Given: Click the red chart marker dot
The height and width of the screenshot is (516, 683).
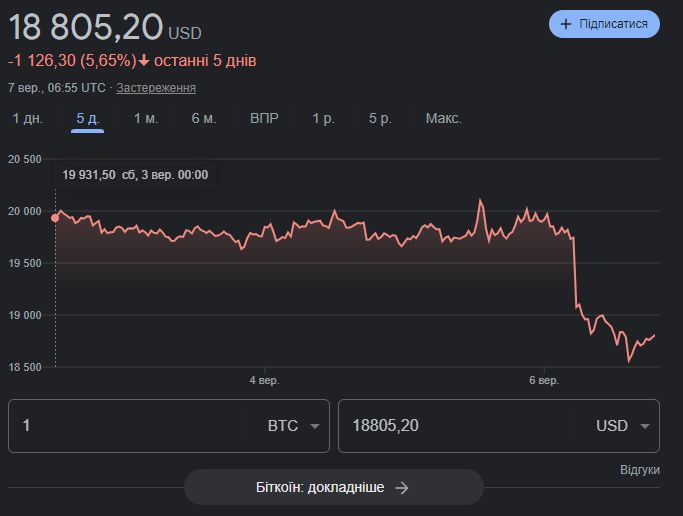Looking at the screenshot, I should coord(55,218).
